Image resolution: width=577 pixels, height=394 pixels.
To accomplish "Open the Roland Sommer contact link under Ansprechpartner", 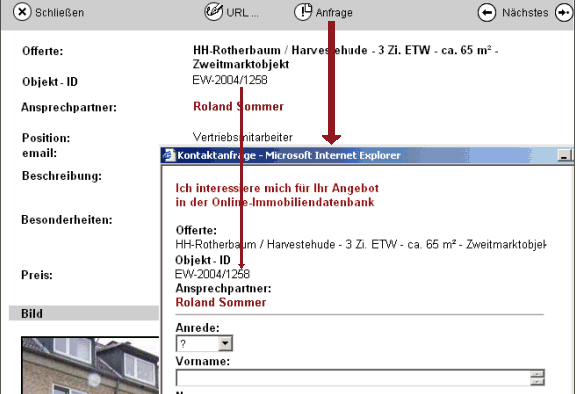I will point(238,106).
